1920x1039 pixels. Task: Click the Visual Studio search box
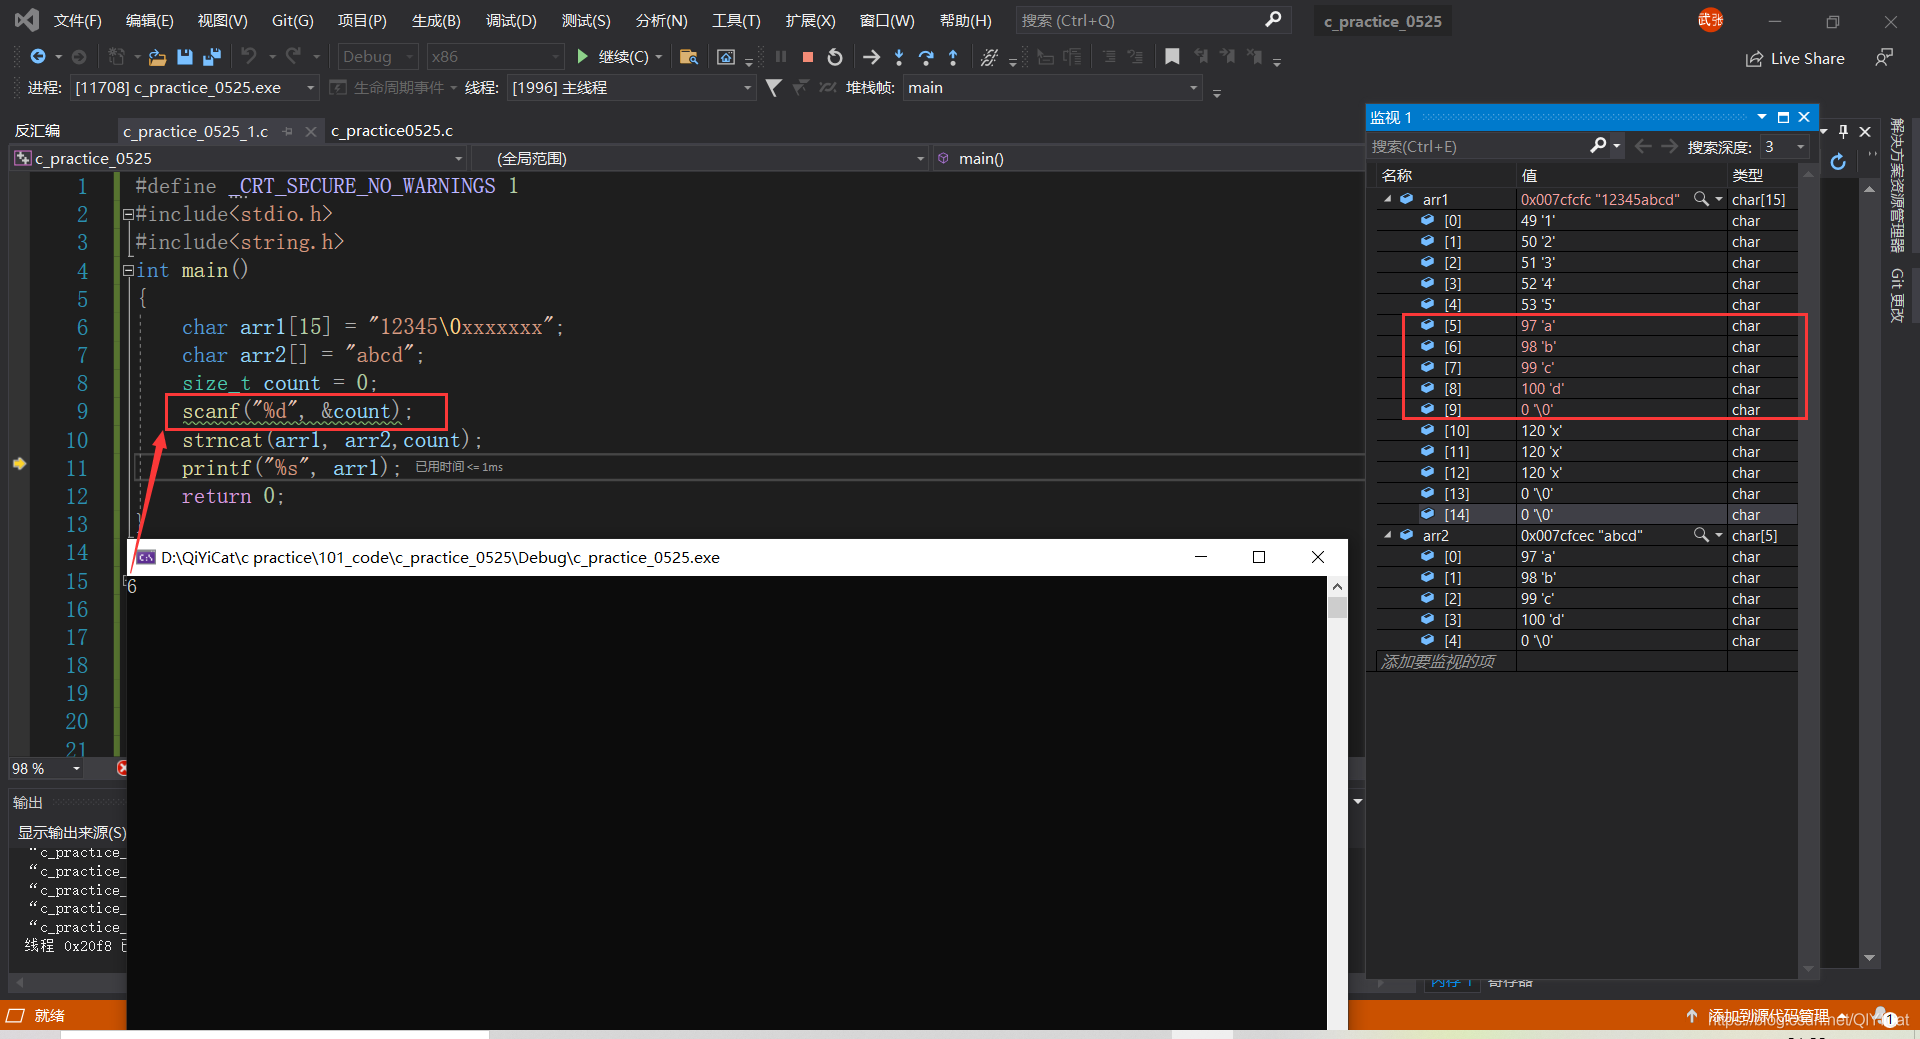pos(1152,20)
